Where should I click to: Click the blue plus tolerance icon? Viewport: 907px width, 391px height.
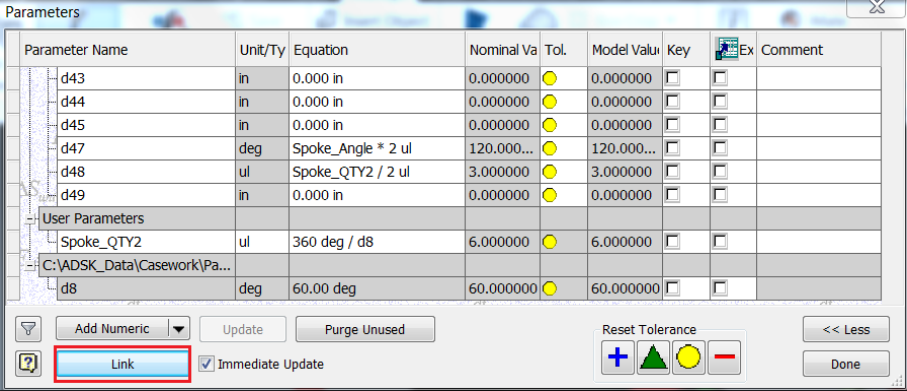click(618, 357)
